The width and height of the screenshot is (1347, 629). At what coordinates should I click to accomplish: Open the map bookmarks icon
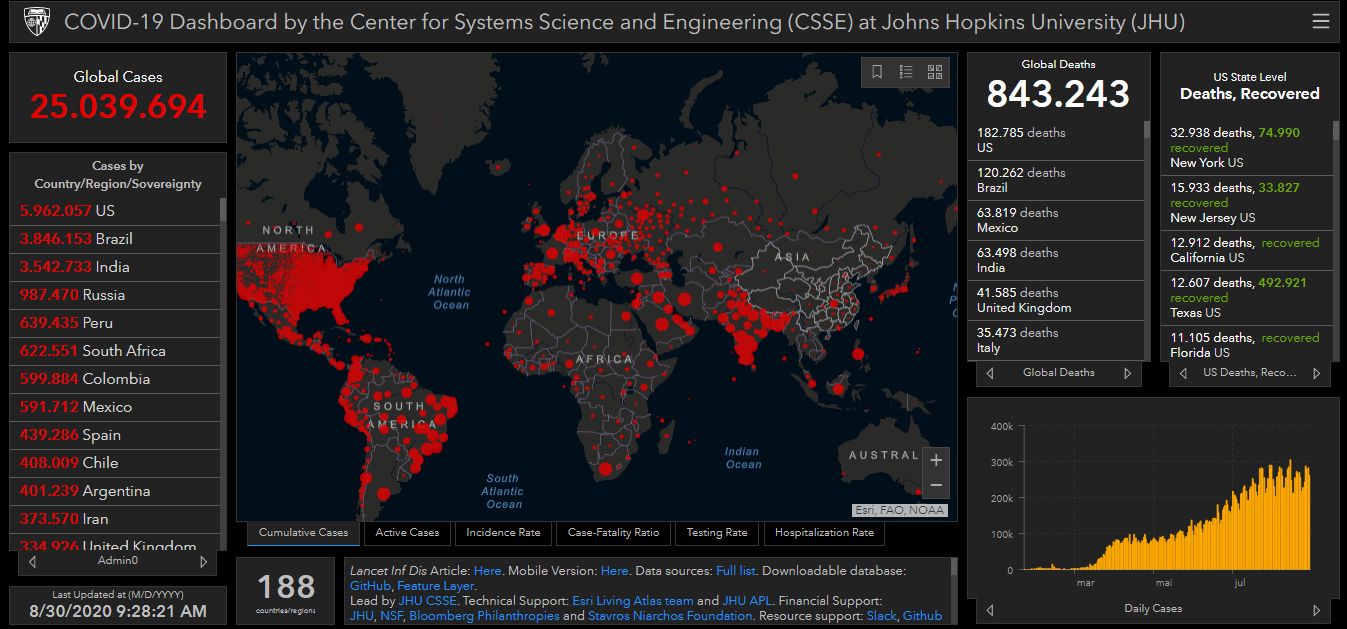(877, 72)
